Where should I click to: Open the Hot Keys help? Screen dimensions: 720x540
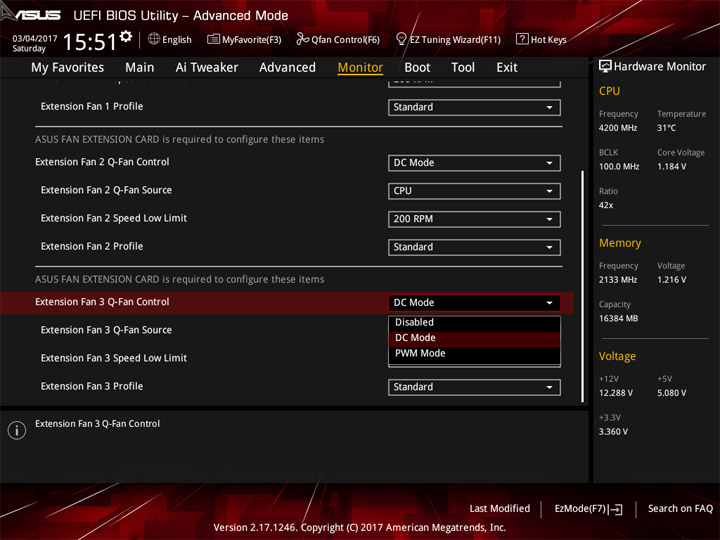coord(549,40)
